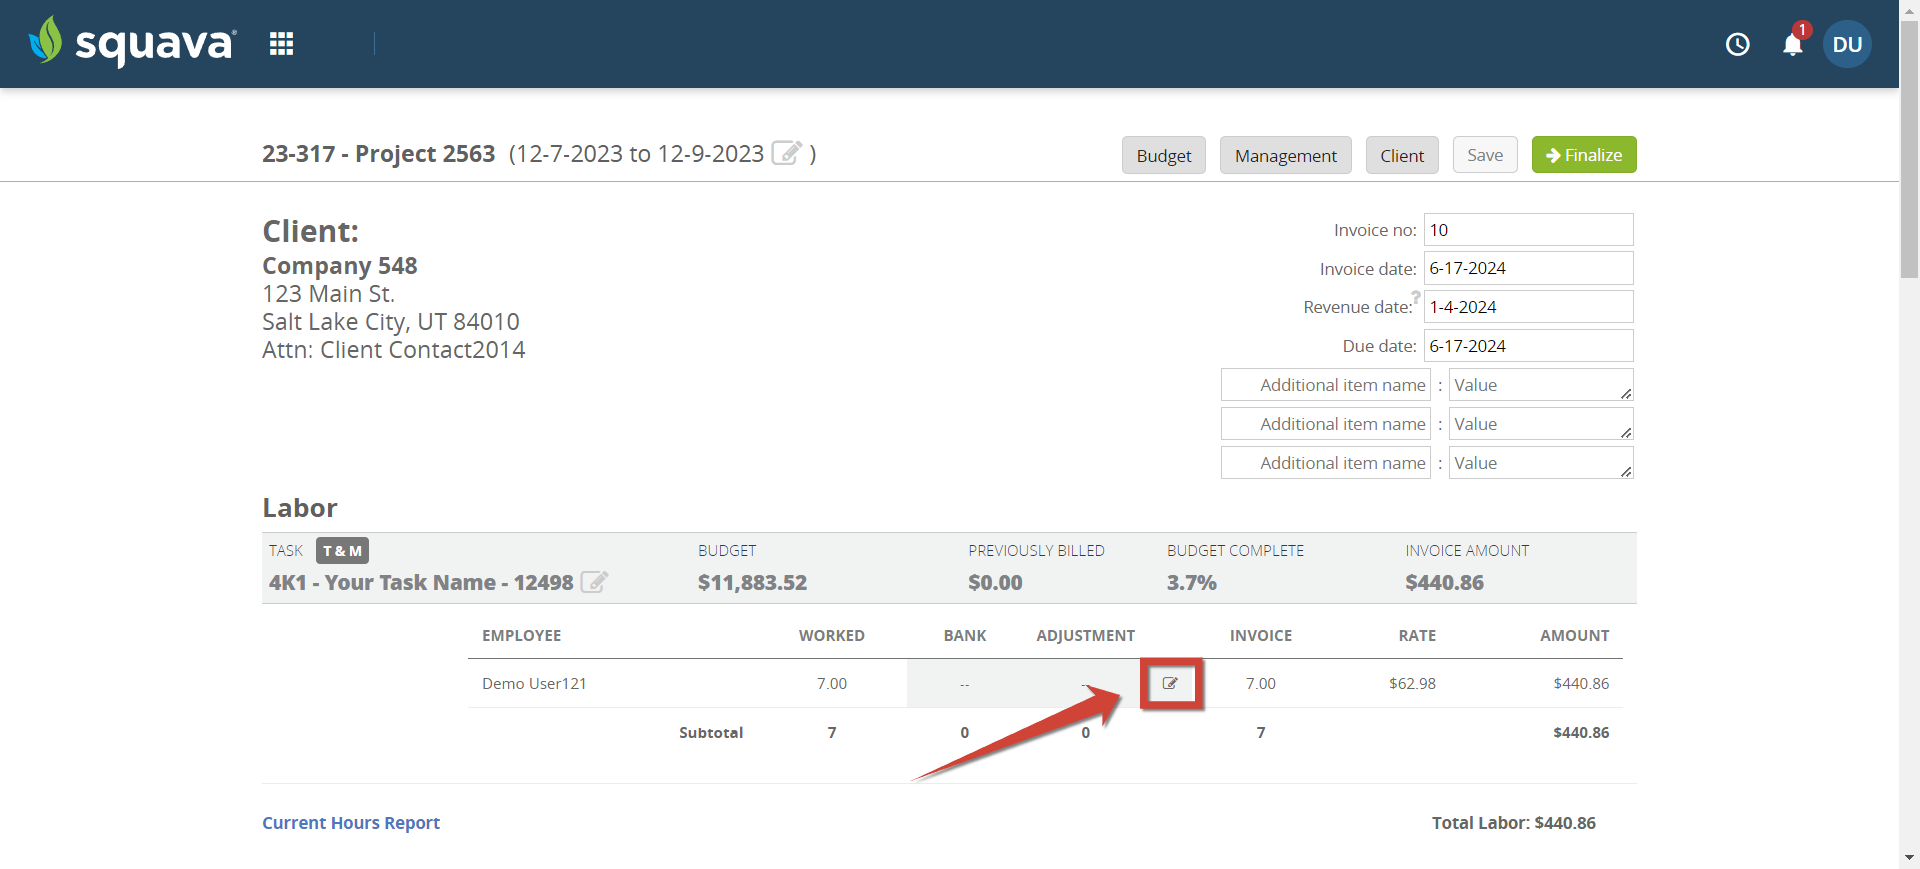Open the Budget tab button
Screen dimensions: 1920x869
1164,155
